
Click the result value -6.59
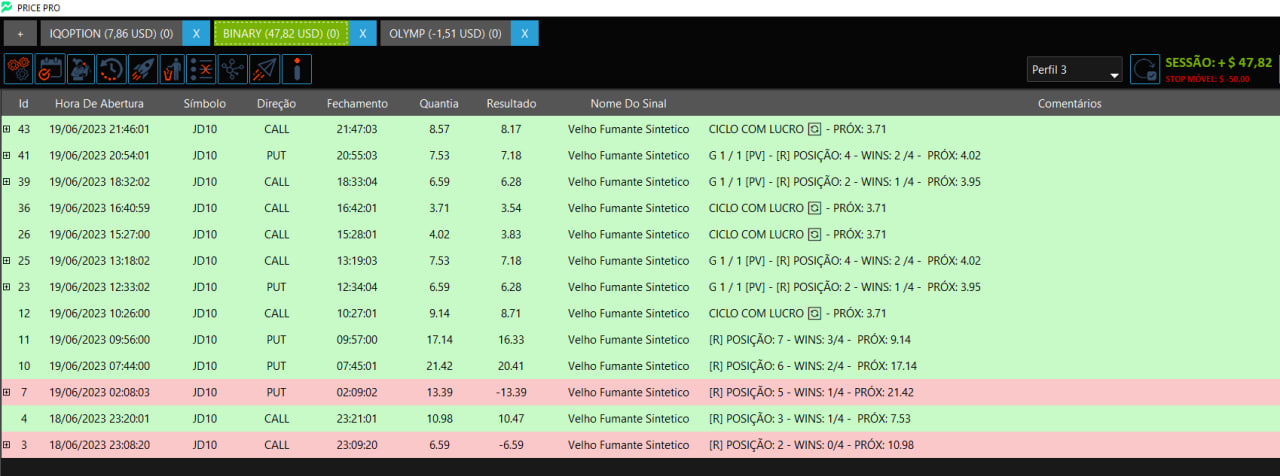(511, 445)
